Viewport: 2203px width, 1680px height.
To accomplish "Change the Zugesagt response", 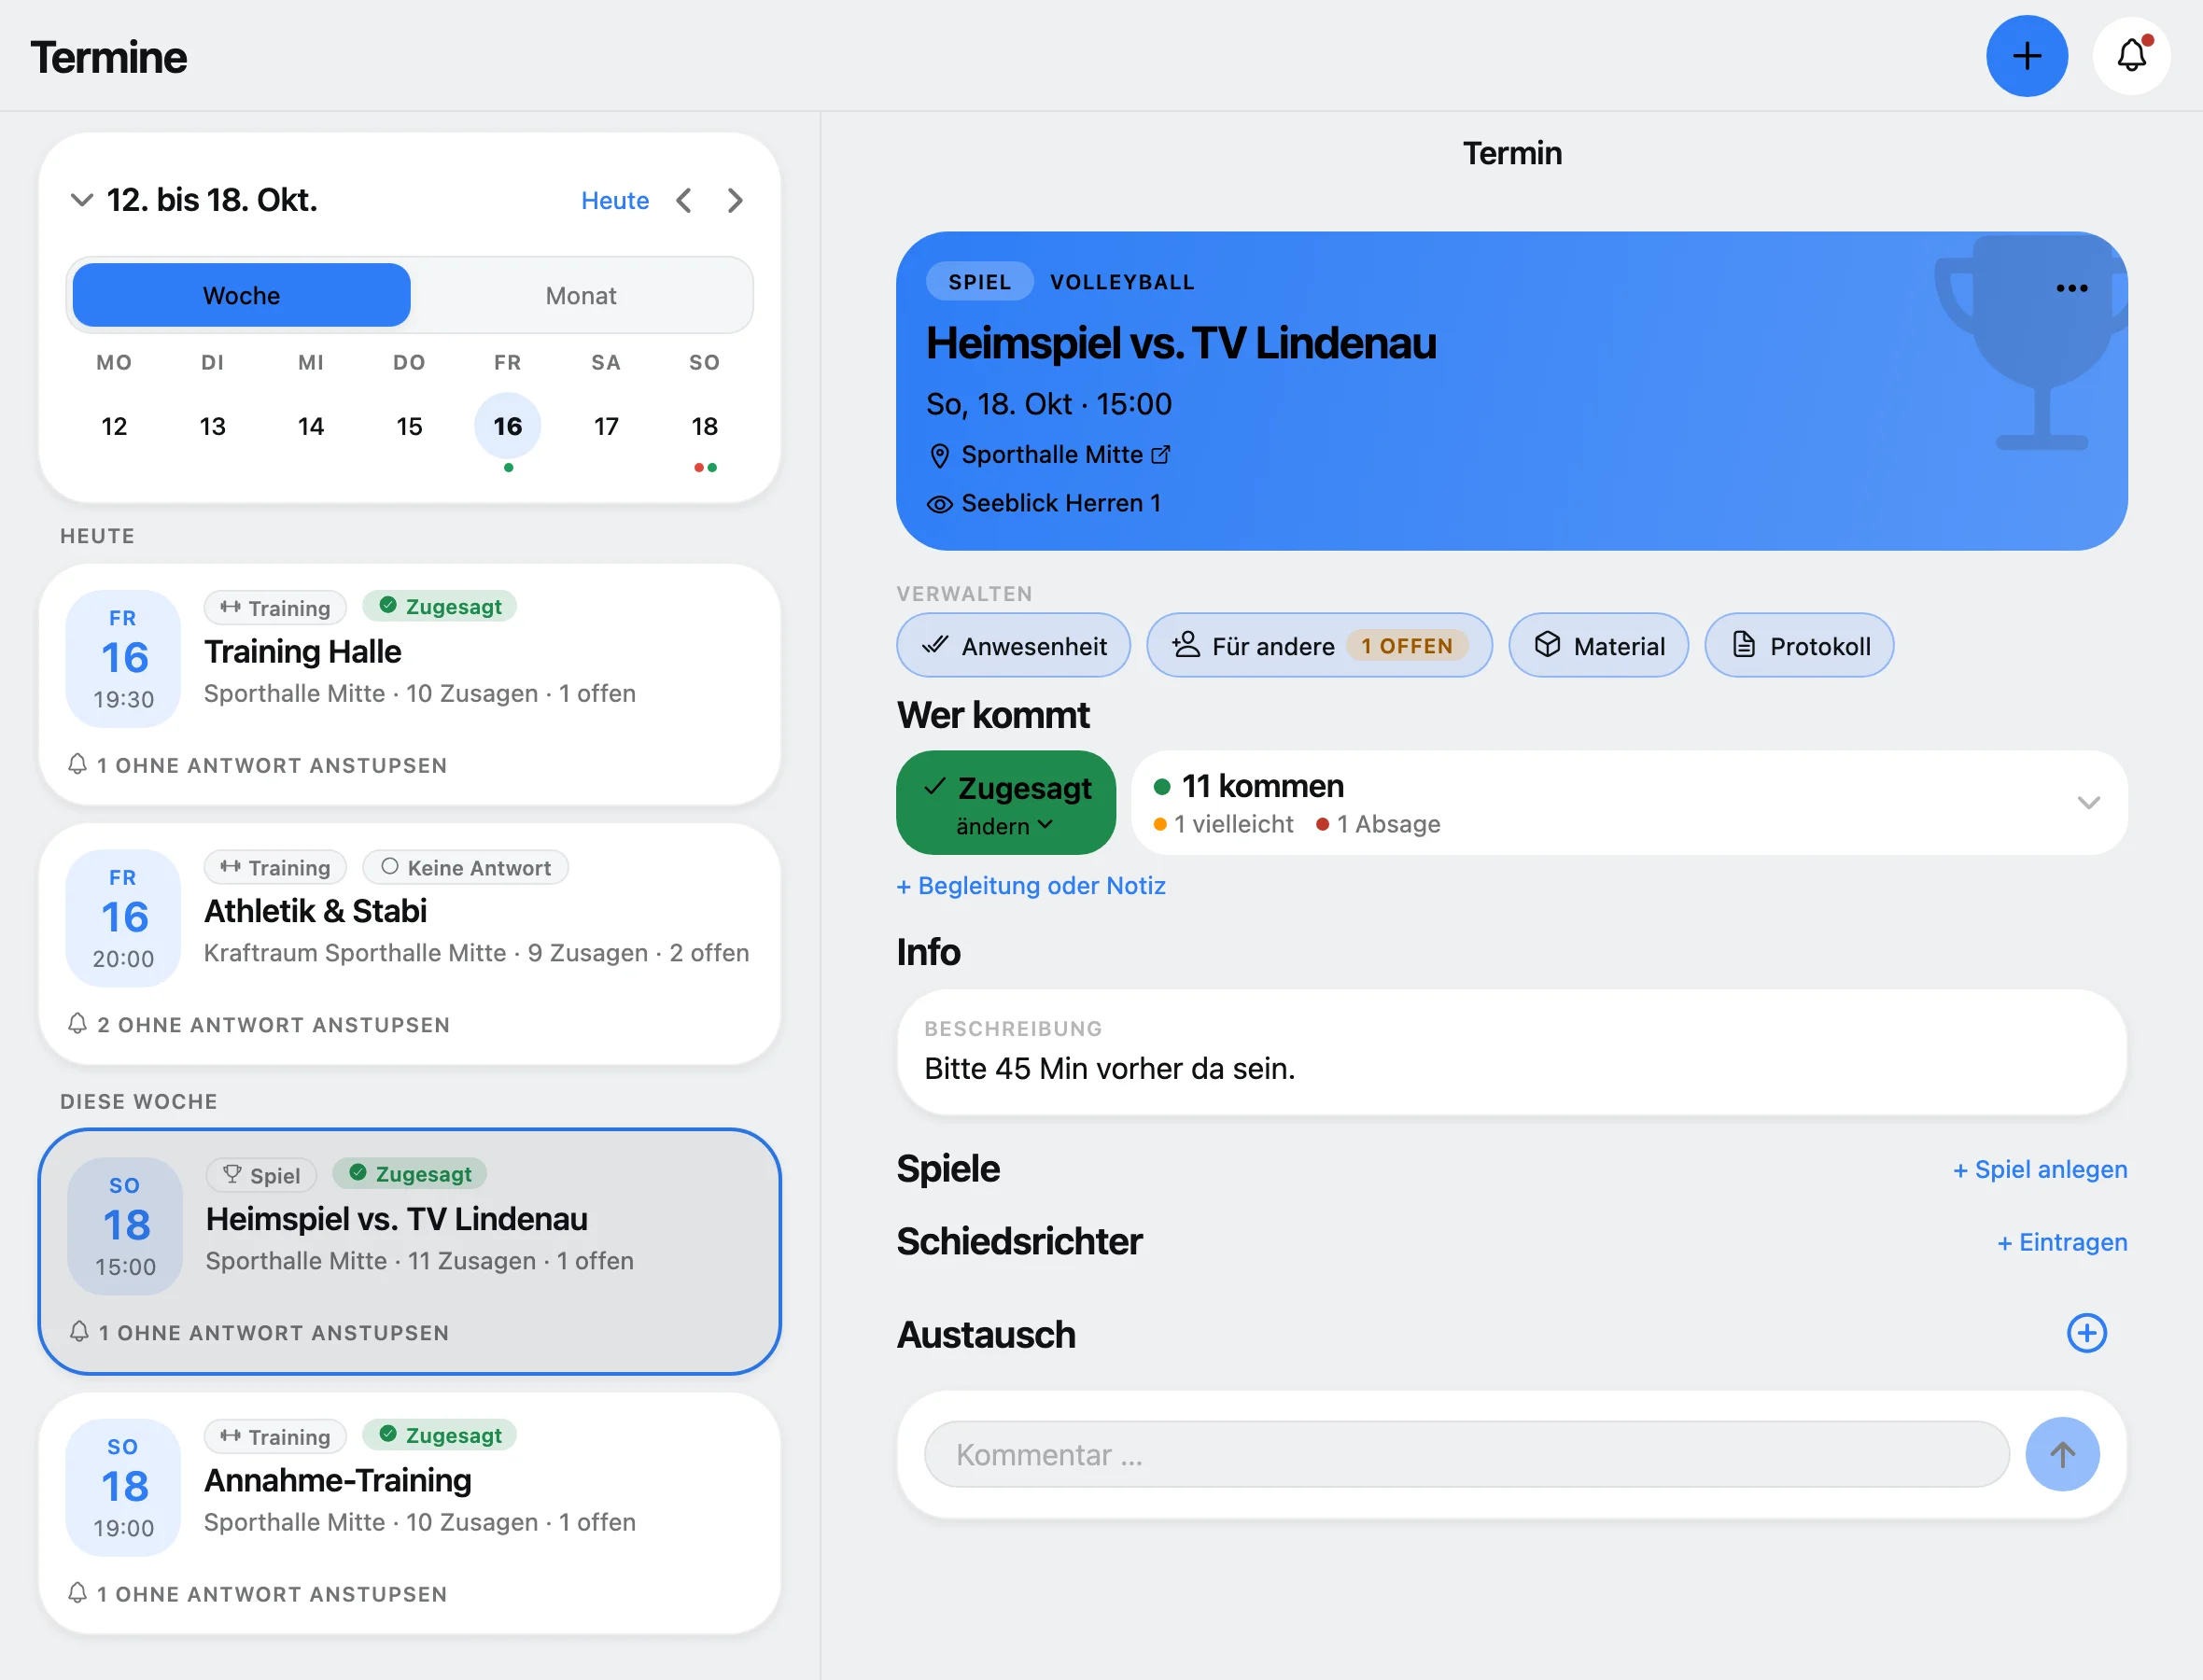I will pos(1005,802).
